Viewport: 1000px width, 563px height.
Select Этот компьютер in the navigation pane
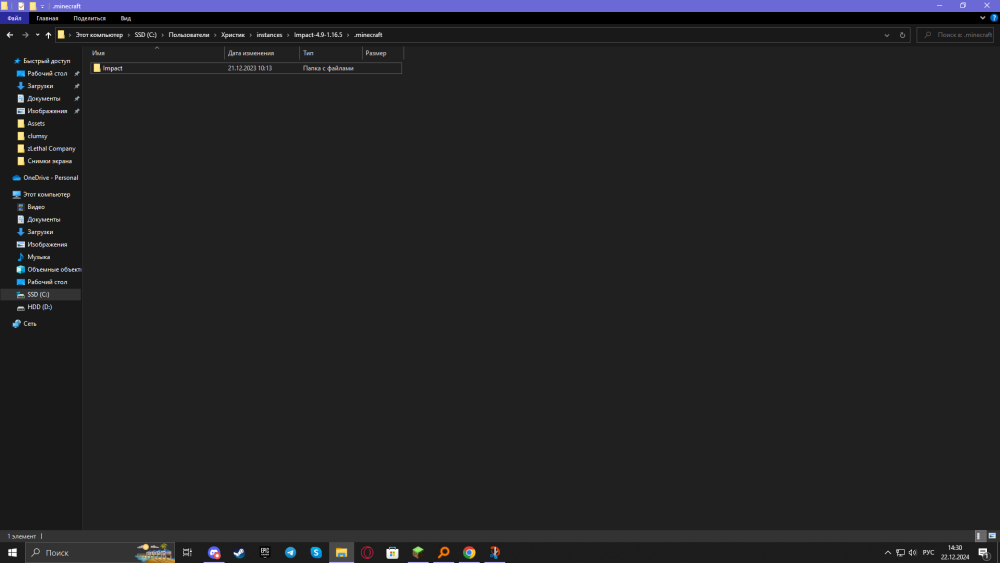46,194
